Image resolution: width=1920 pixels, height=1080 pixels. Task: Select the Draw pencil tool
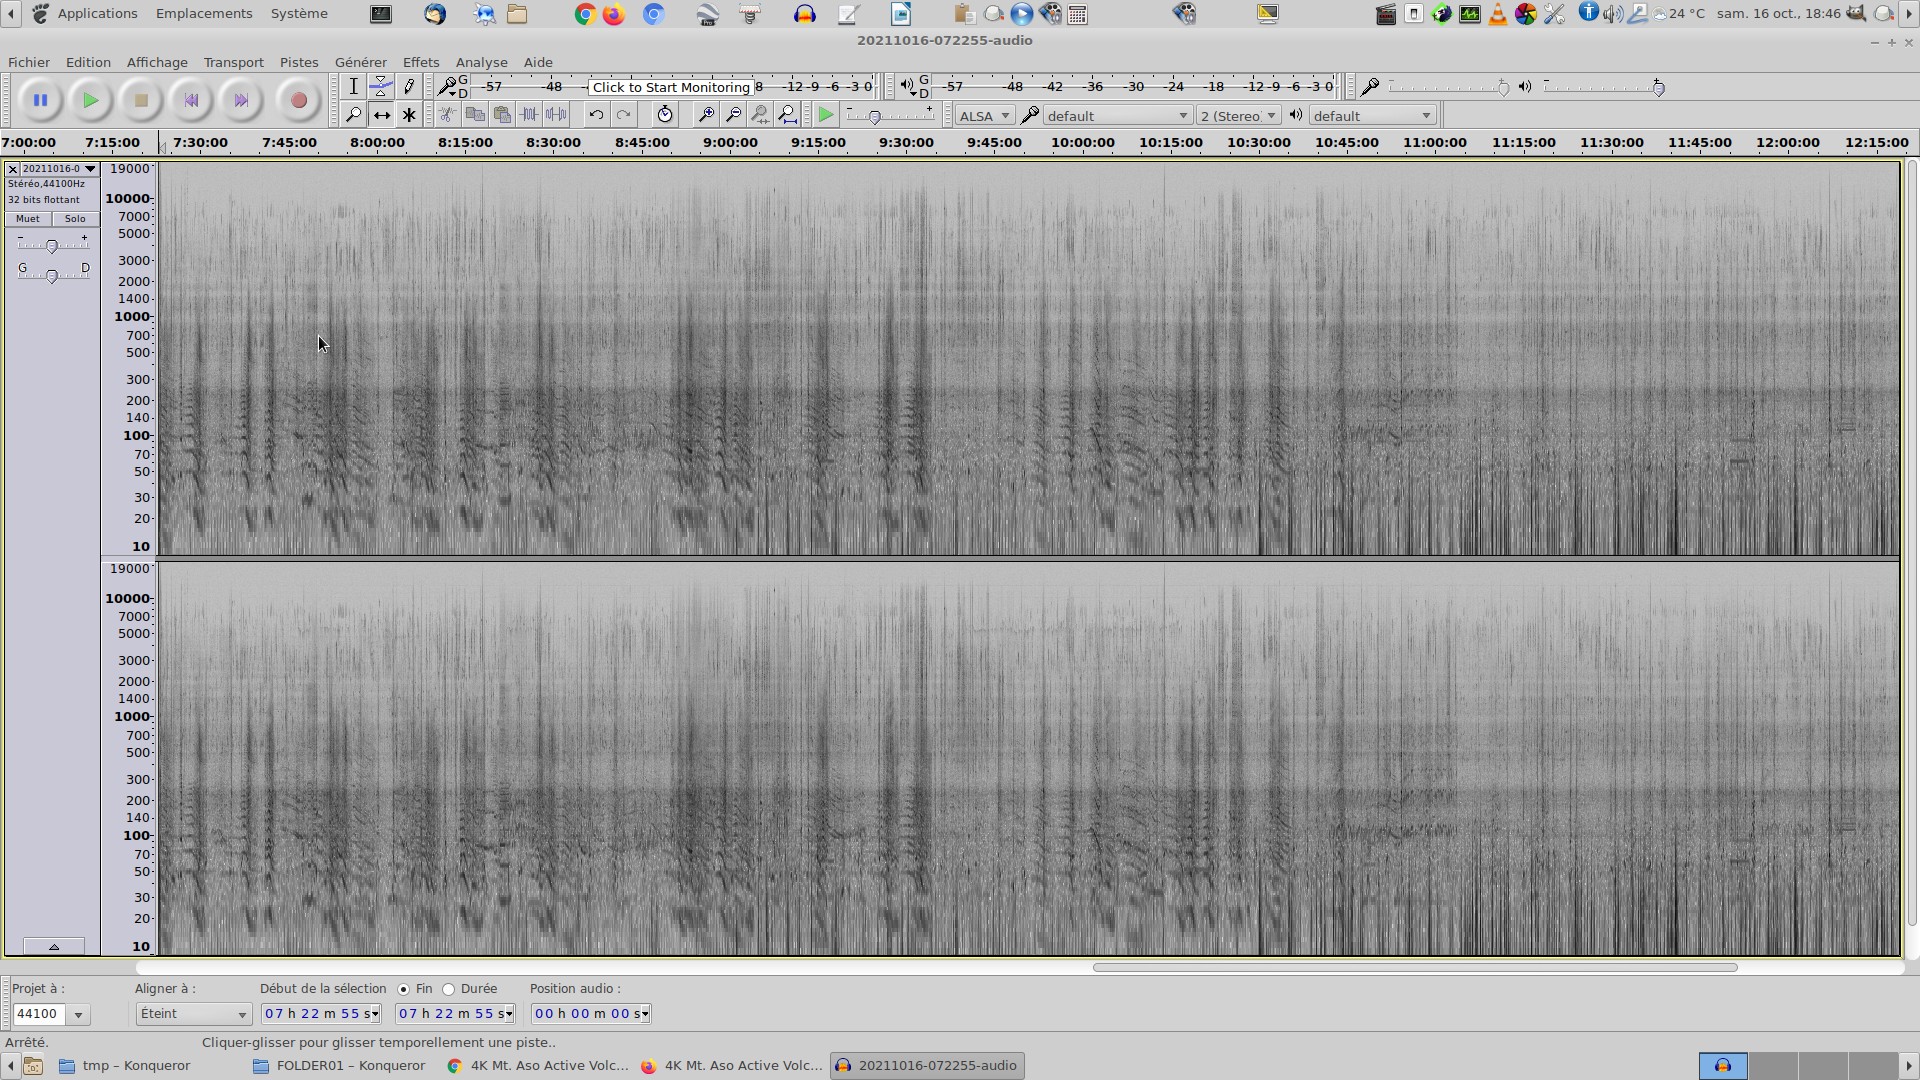[x=409, y=87]
